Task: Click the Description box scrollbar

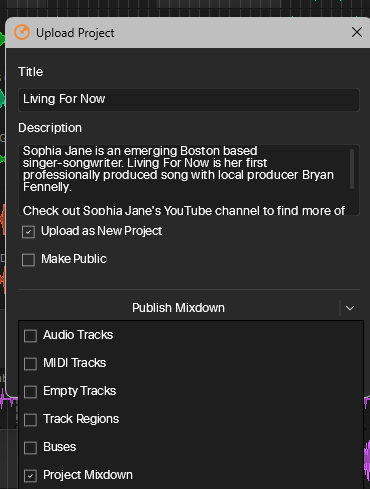Action: 352,169
